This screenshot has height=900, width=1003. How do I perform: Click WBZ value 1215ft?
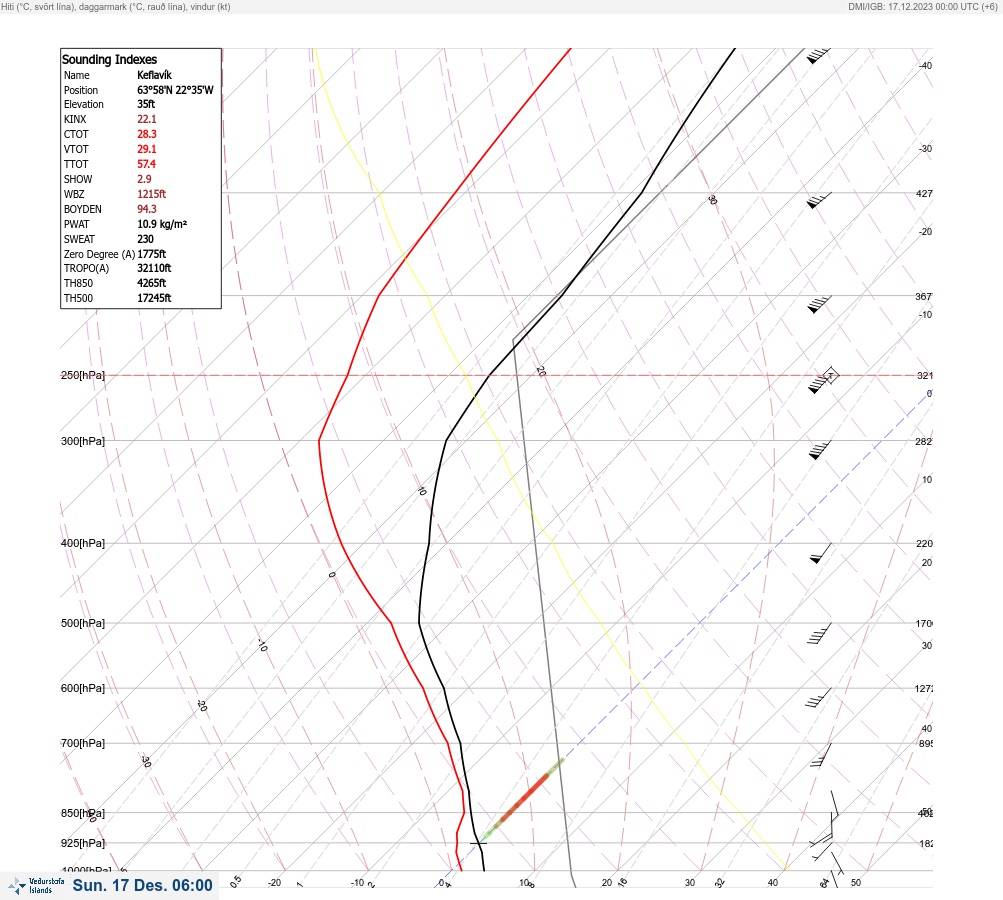tap(152, 194)
